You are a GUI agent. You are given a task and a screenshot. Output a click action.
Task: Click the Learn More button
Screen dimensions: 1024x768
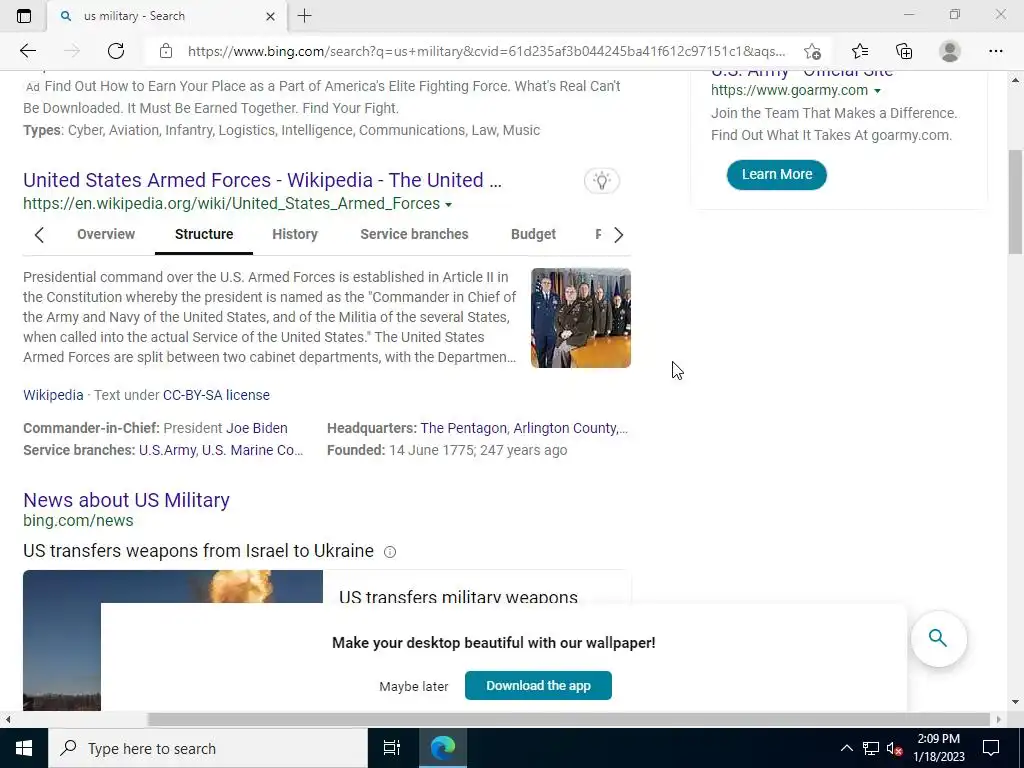click(776, 174)
